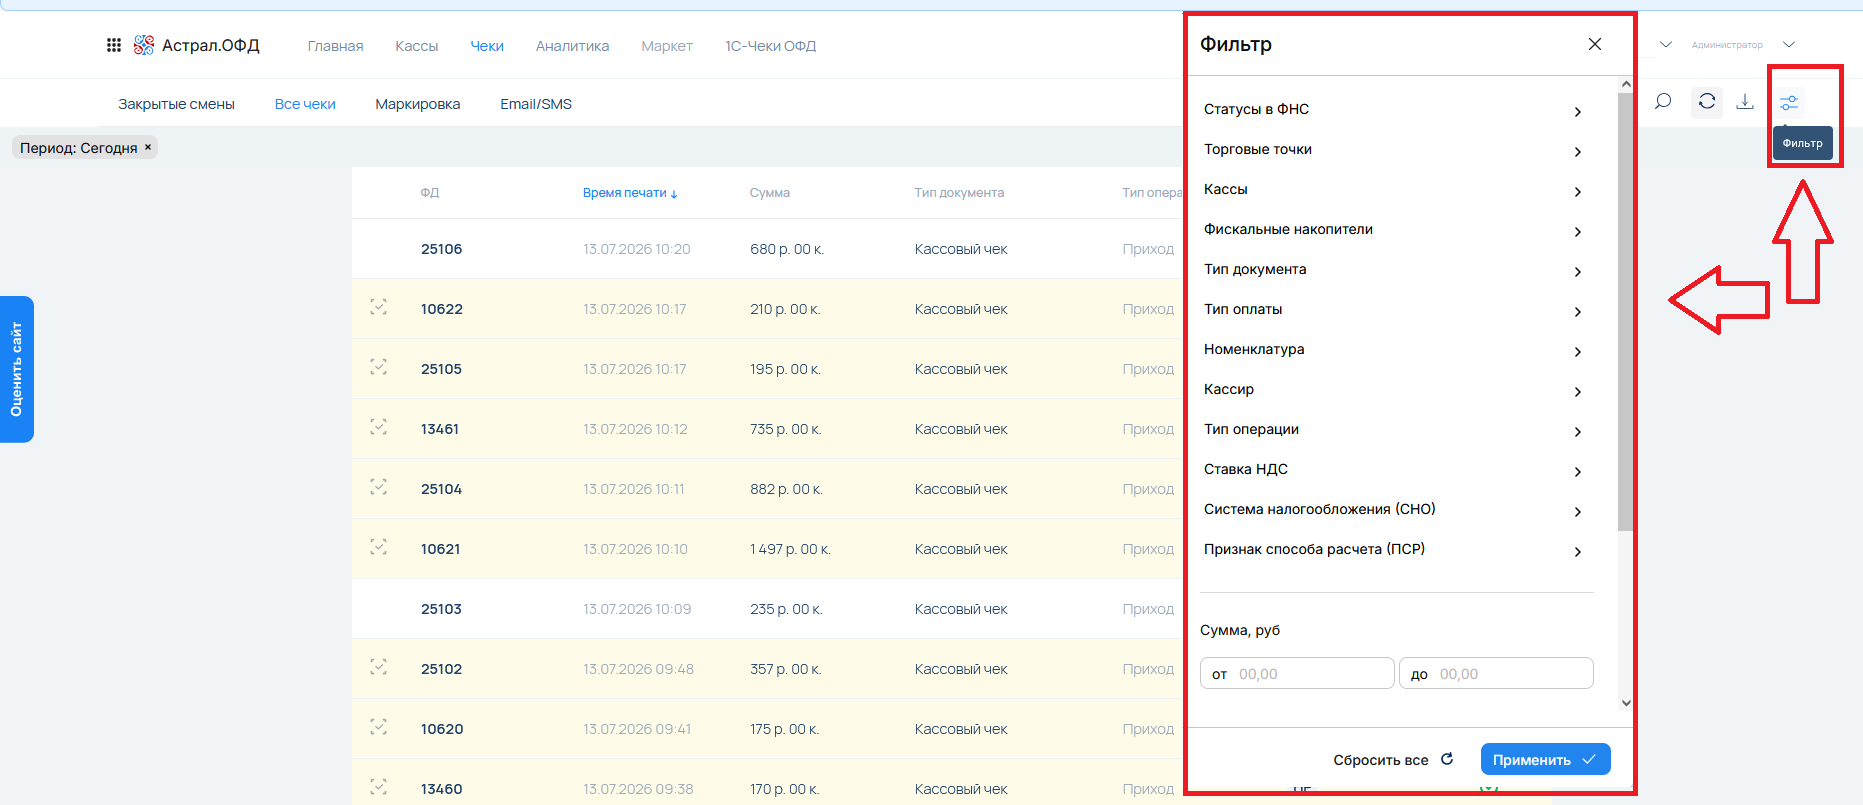
Task: Refresh the receipts list icon
Action: click(1707, 102)
